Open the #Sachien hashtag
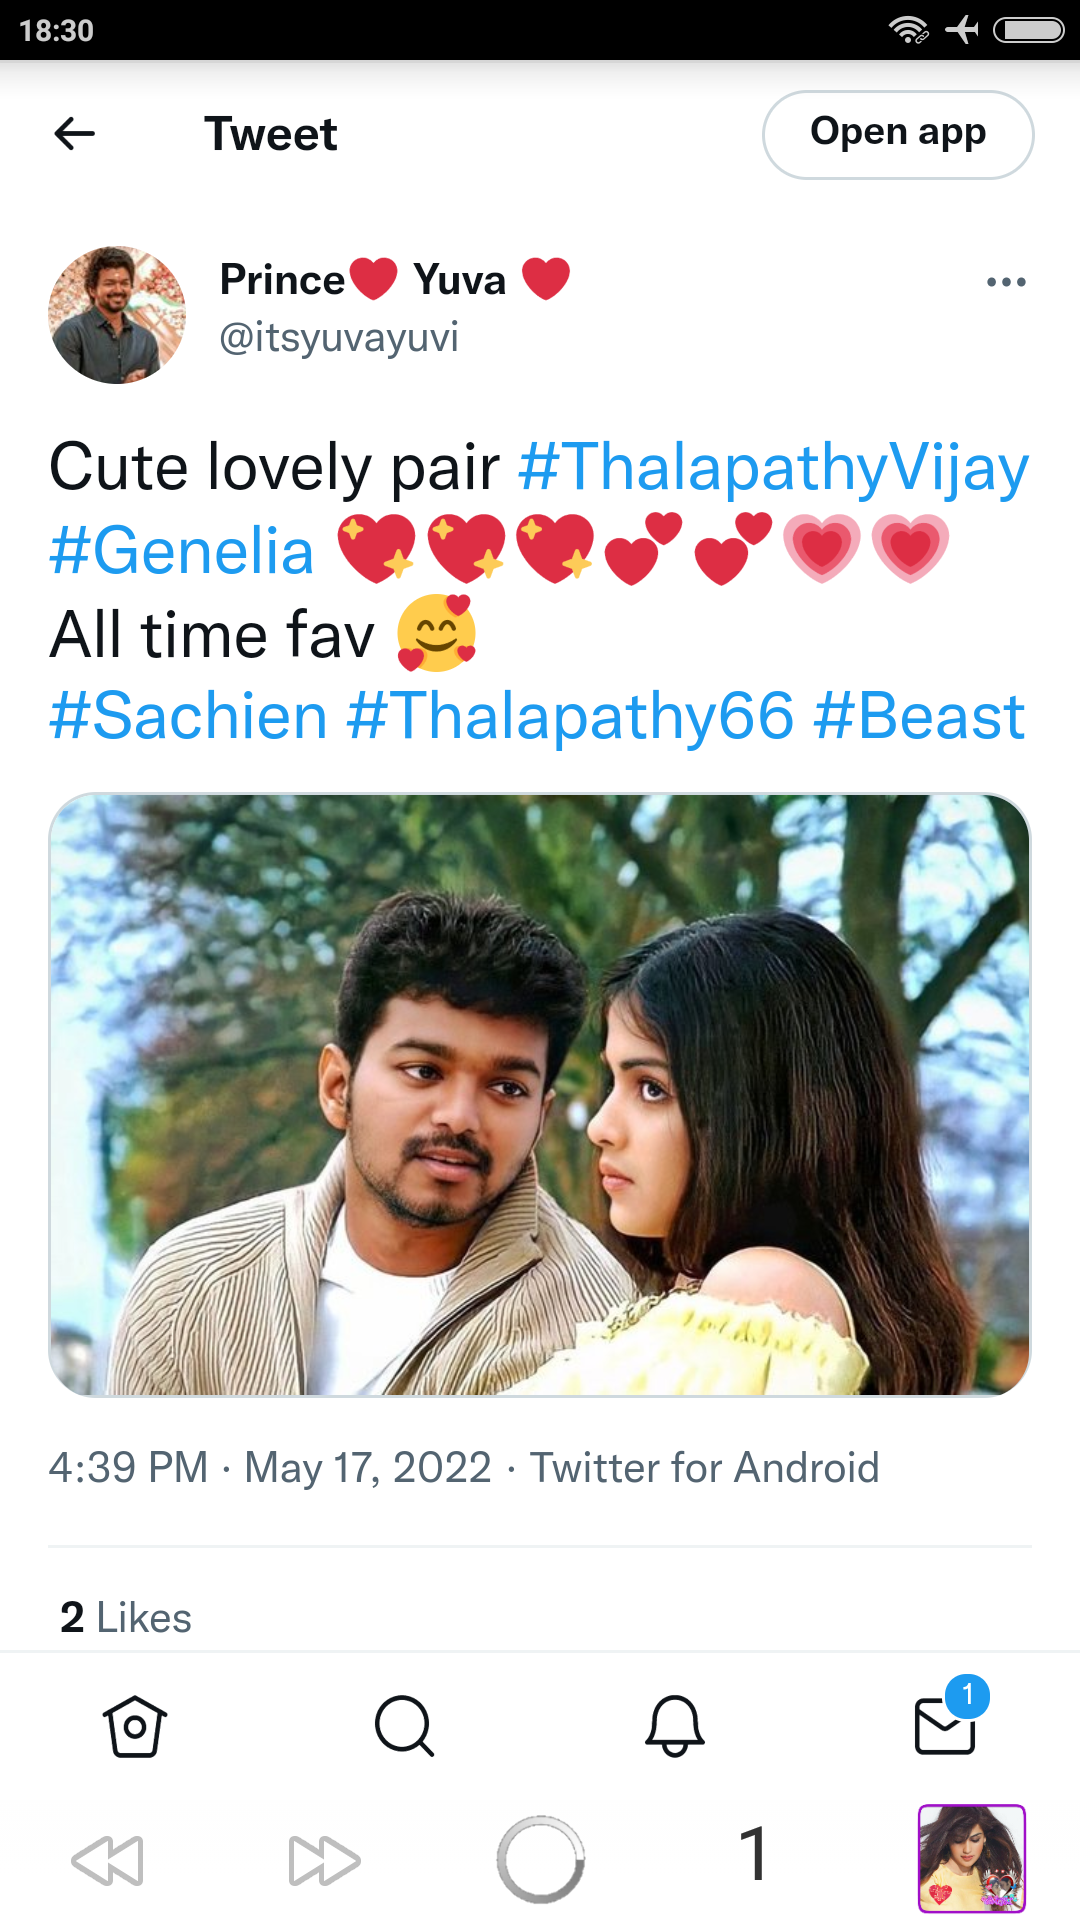The height and width of the screenshot is (1920, 1080). (189, 716)
